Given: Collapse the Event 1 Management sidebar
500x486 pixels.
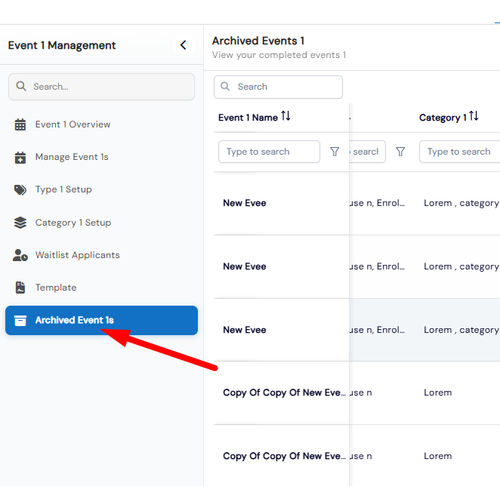Looking at the screenshot, I should (183, 45).
